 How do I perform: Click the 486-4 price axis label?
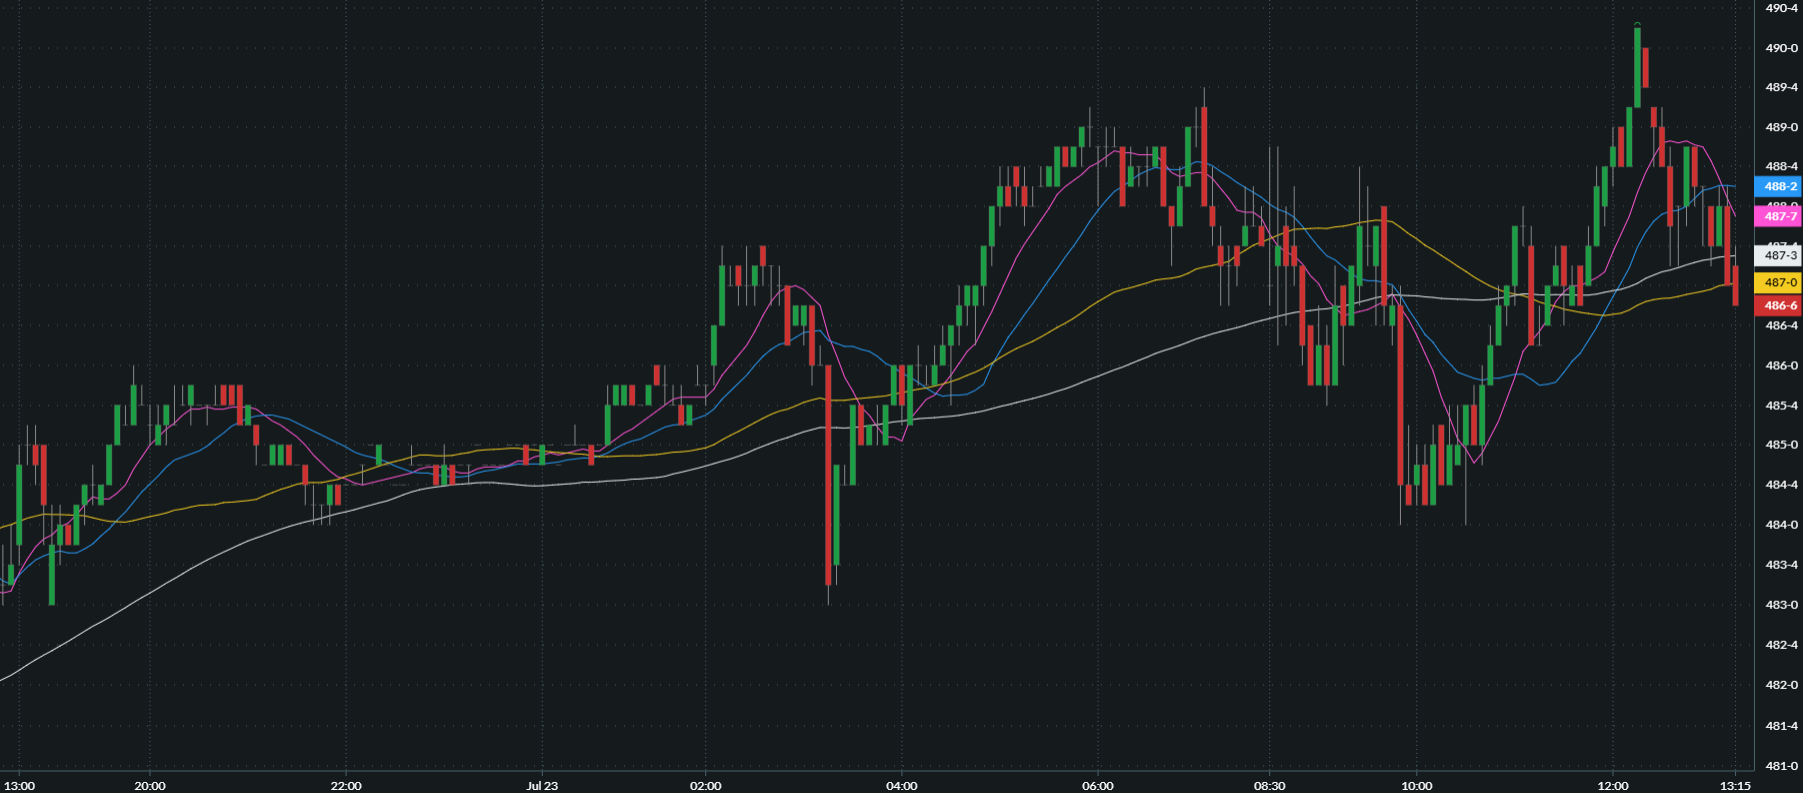point(1781,326)
